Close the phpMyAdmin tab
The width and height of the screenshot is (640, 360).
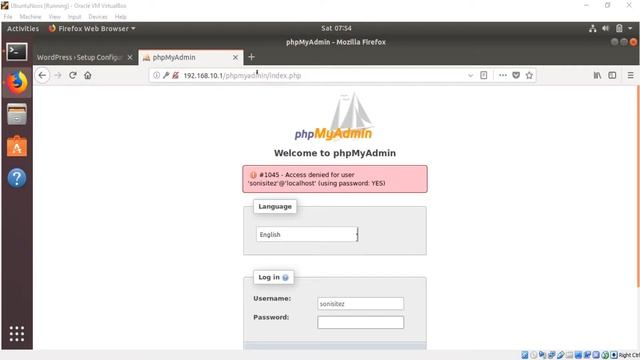[x=236, y=58]
